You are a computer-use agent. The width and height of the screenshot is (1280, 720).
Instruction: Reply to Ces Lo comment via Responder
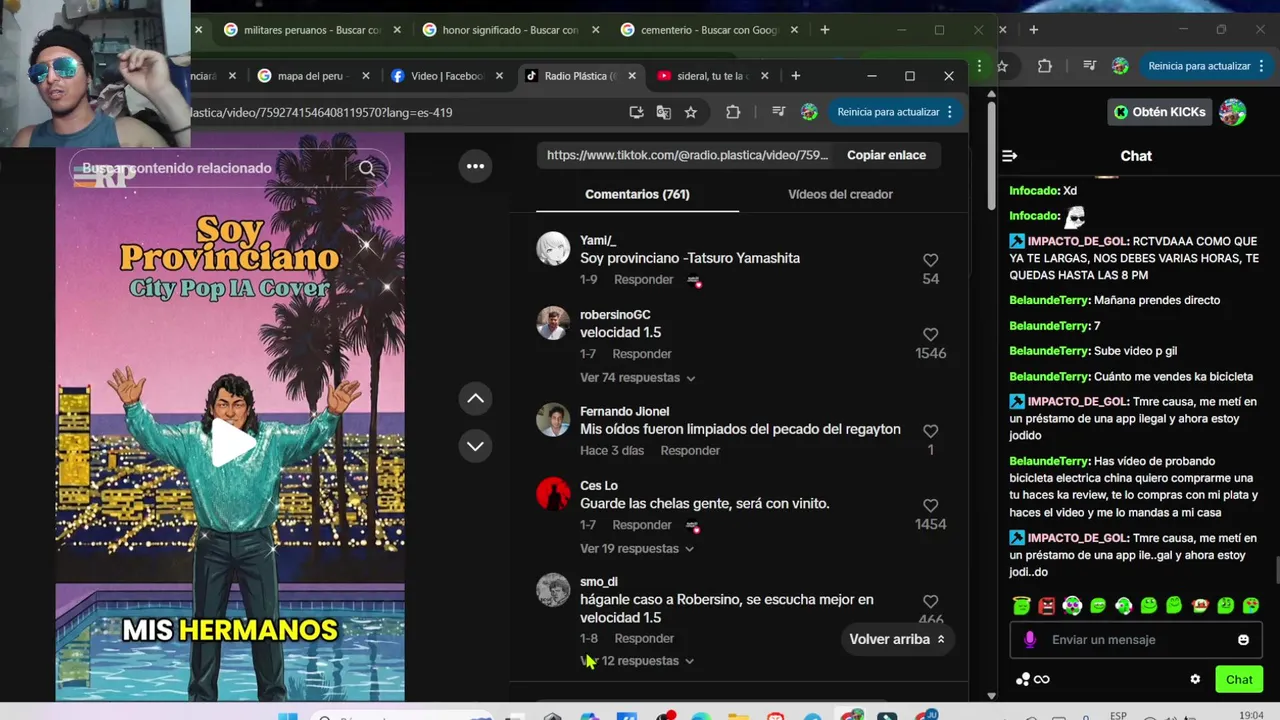642,525
